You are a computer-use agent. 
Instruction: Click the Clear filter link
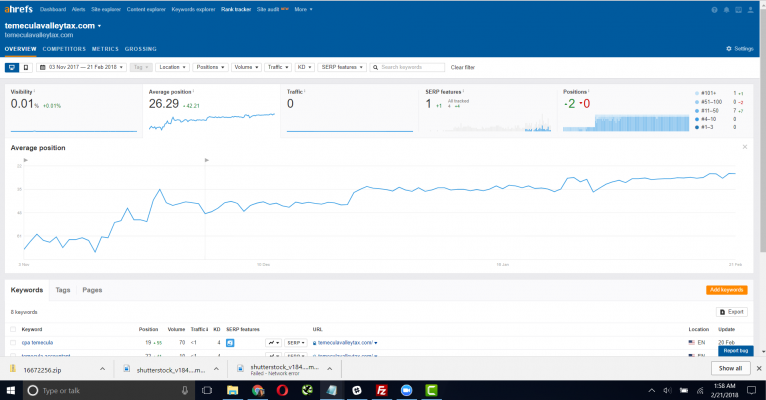(463, 67)
